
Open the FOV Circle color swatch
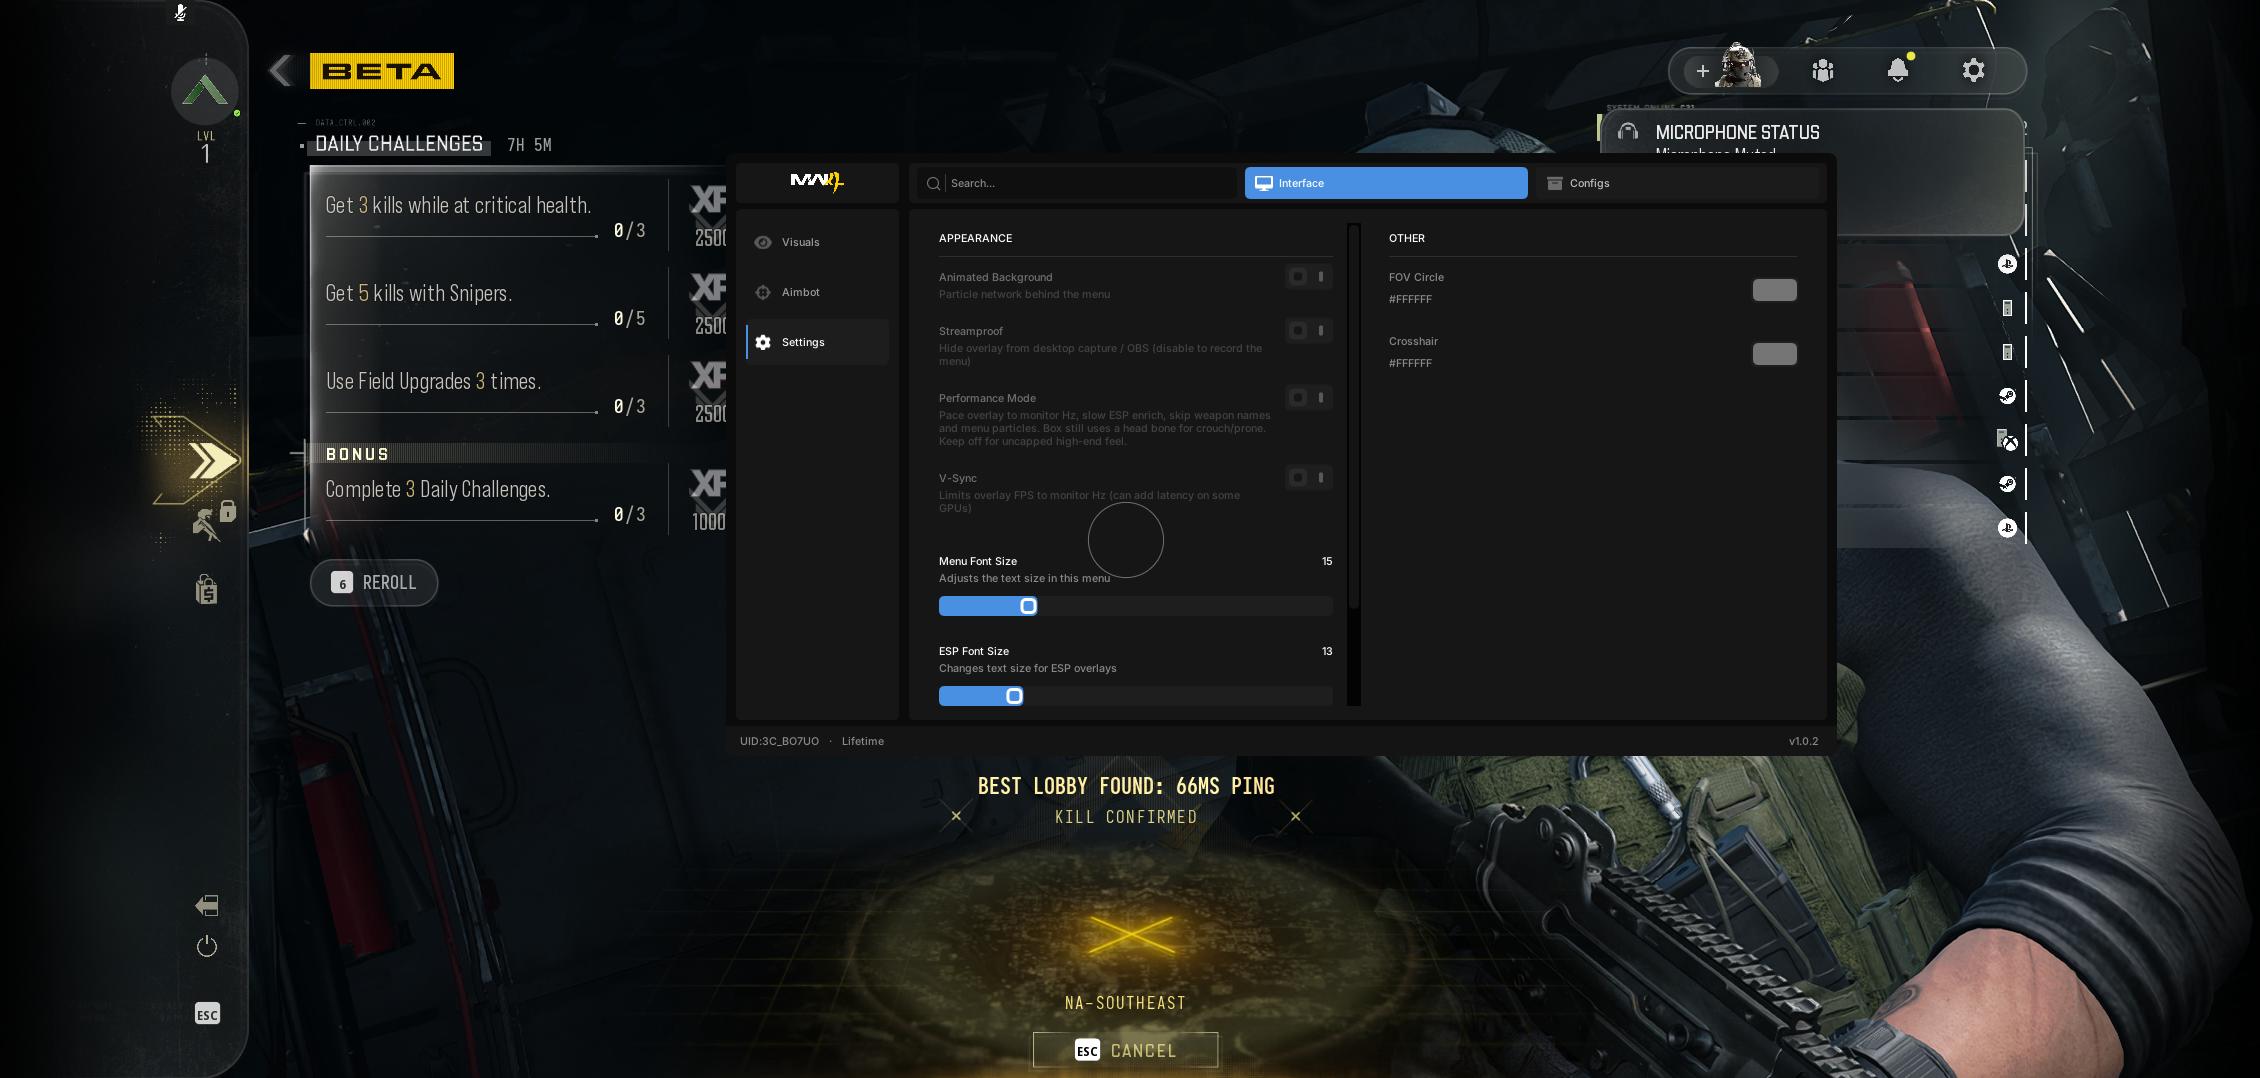(1774, 290)
